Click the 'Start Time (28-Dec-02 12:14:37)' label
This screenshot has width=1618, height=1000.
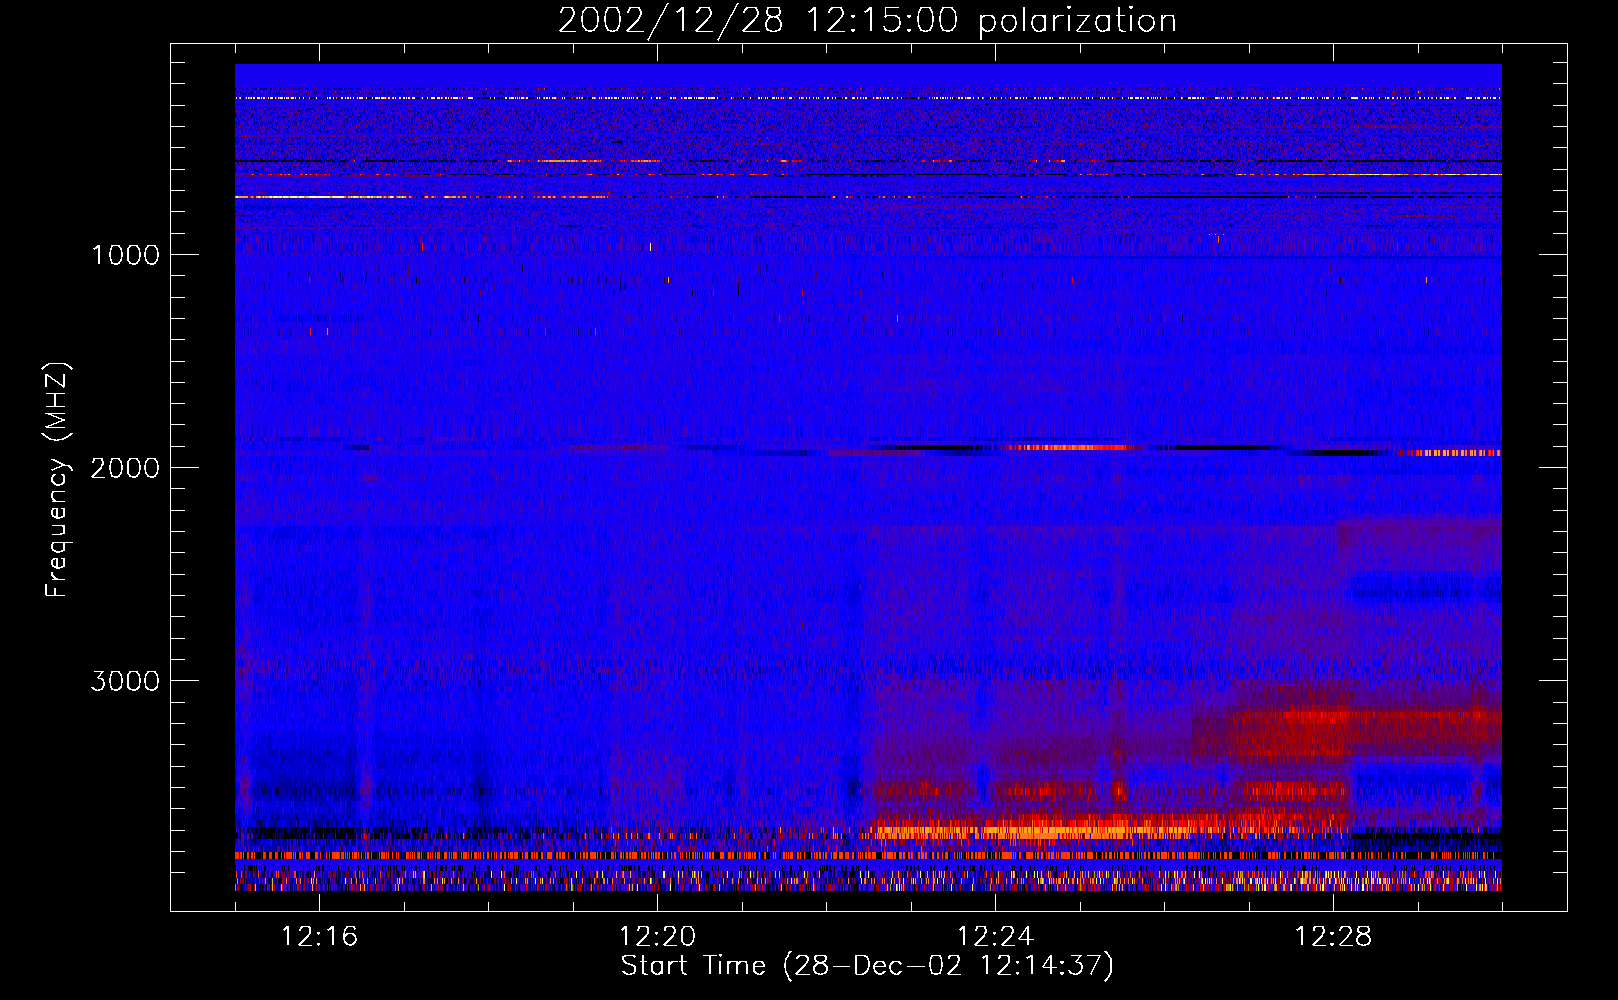coord(867,966)
